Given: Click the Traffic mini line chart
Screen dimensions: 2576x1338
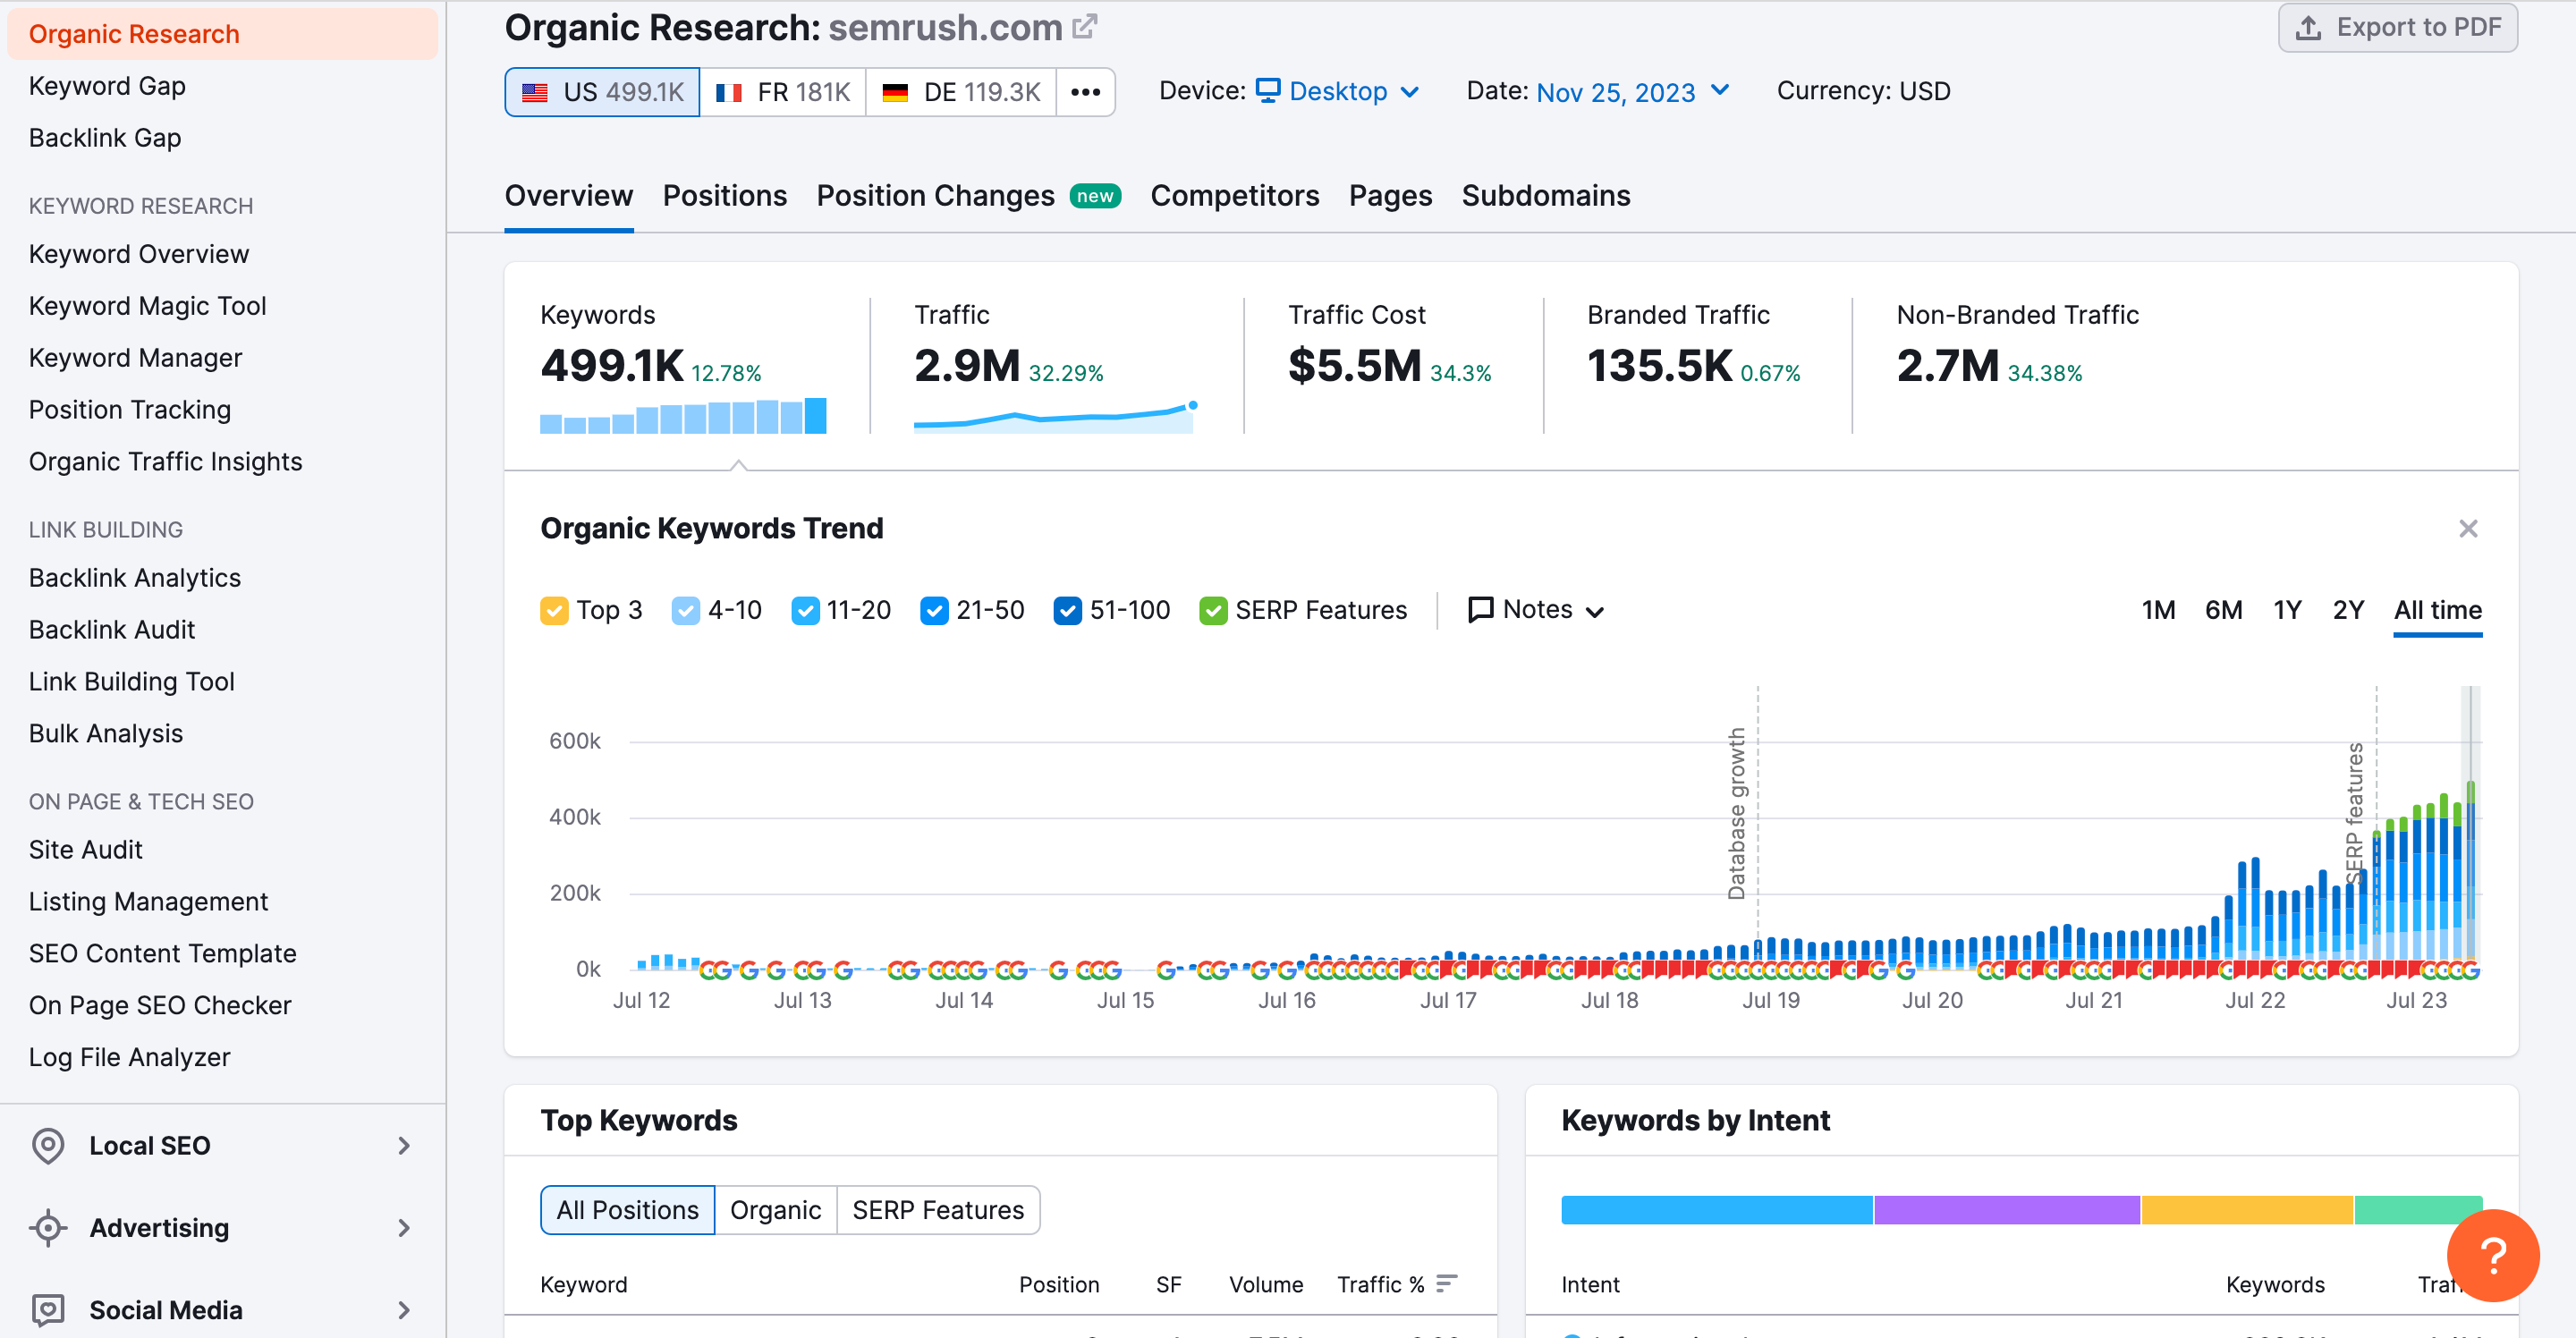Looking at the screenshot, I should [x=1055, y=416].
